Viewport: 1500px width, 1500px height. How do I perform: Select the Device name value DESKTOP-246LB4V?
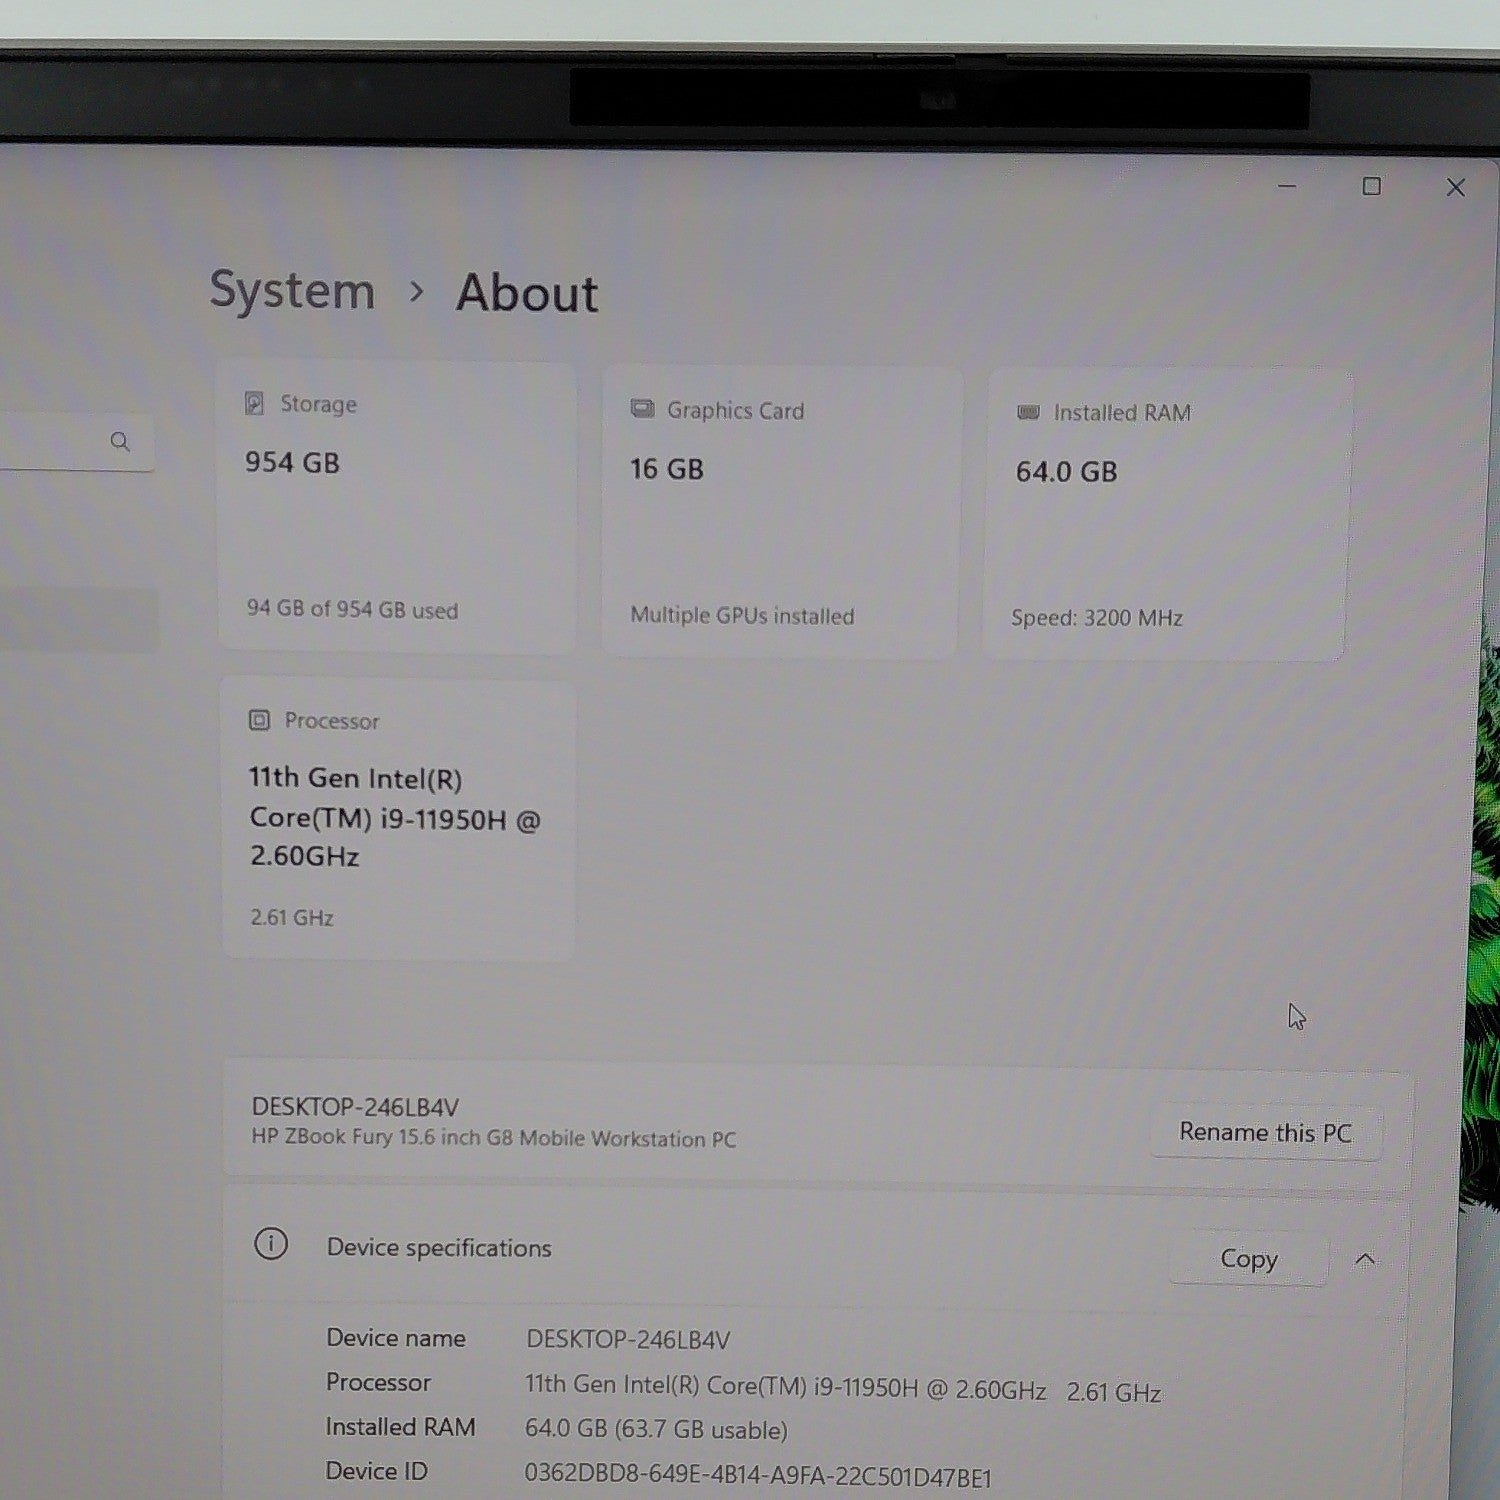[628, 1339]
